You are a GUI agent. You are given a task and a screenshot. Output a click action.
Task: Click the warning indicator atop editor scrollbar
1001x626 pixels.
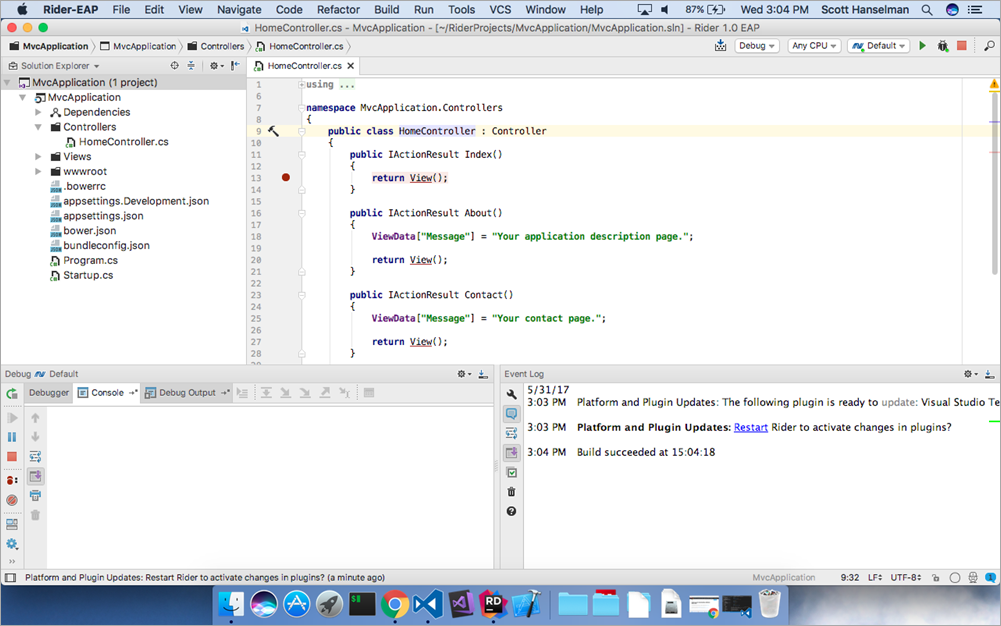point(994,84)
